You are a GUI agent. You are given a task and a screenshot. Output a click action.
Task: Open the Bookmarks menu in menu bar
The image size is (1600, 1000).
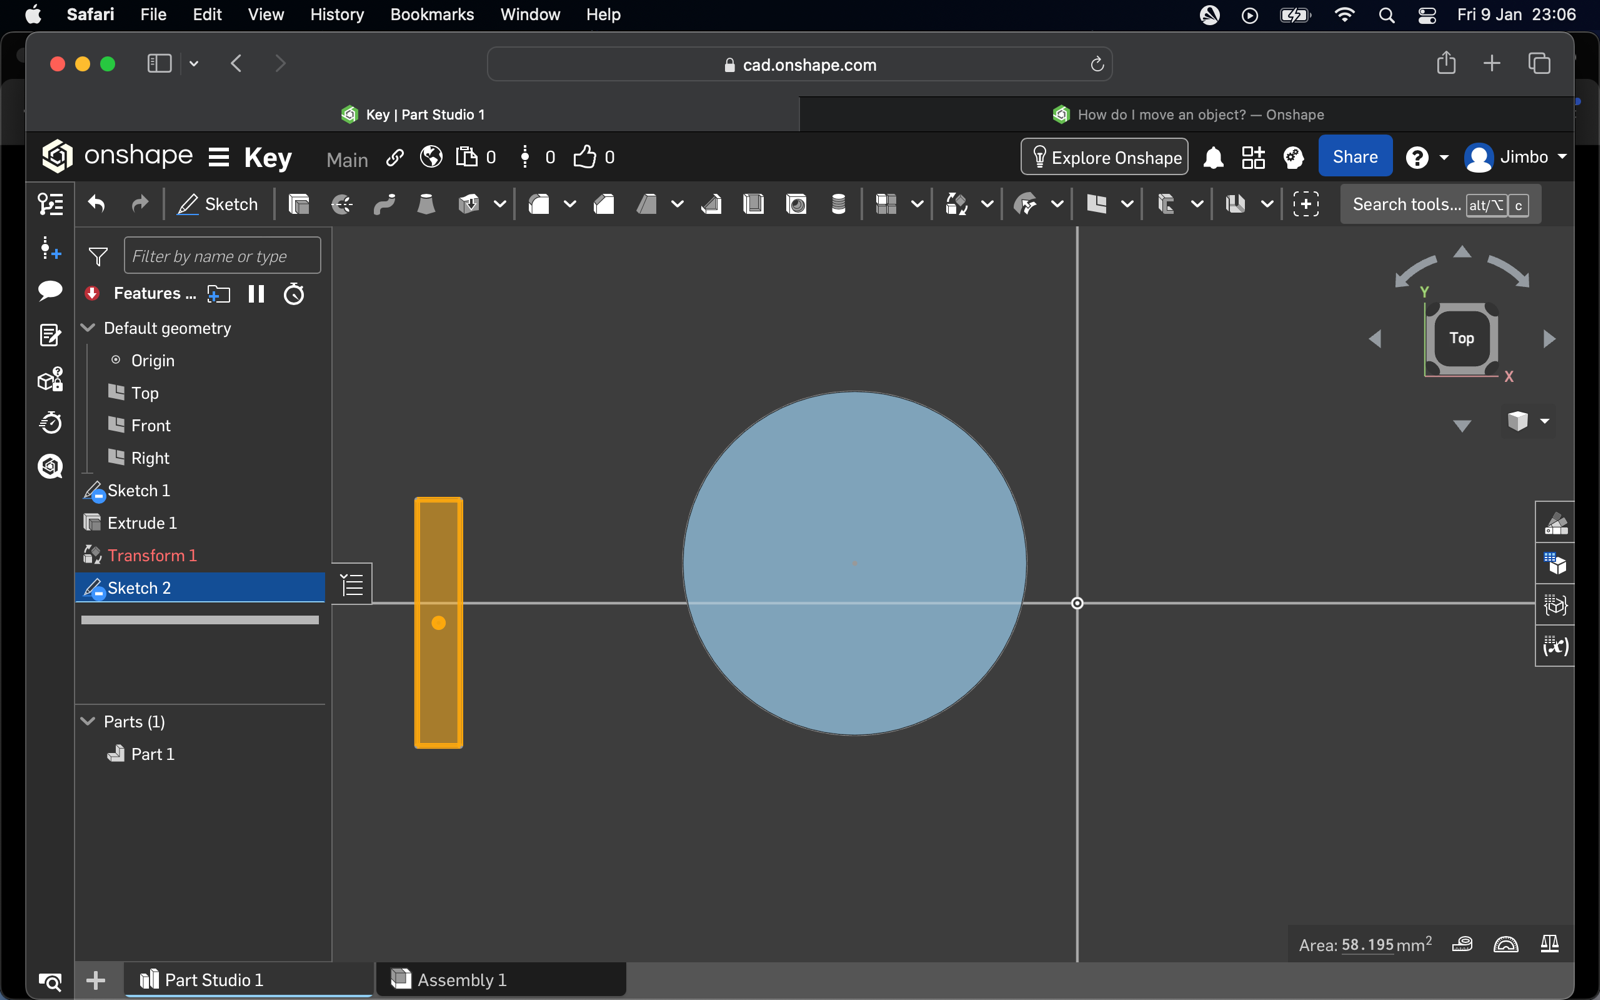[432, 14]
